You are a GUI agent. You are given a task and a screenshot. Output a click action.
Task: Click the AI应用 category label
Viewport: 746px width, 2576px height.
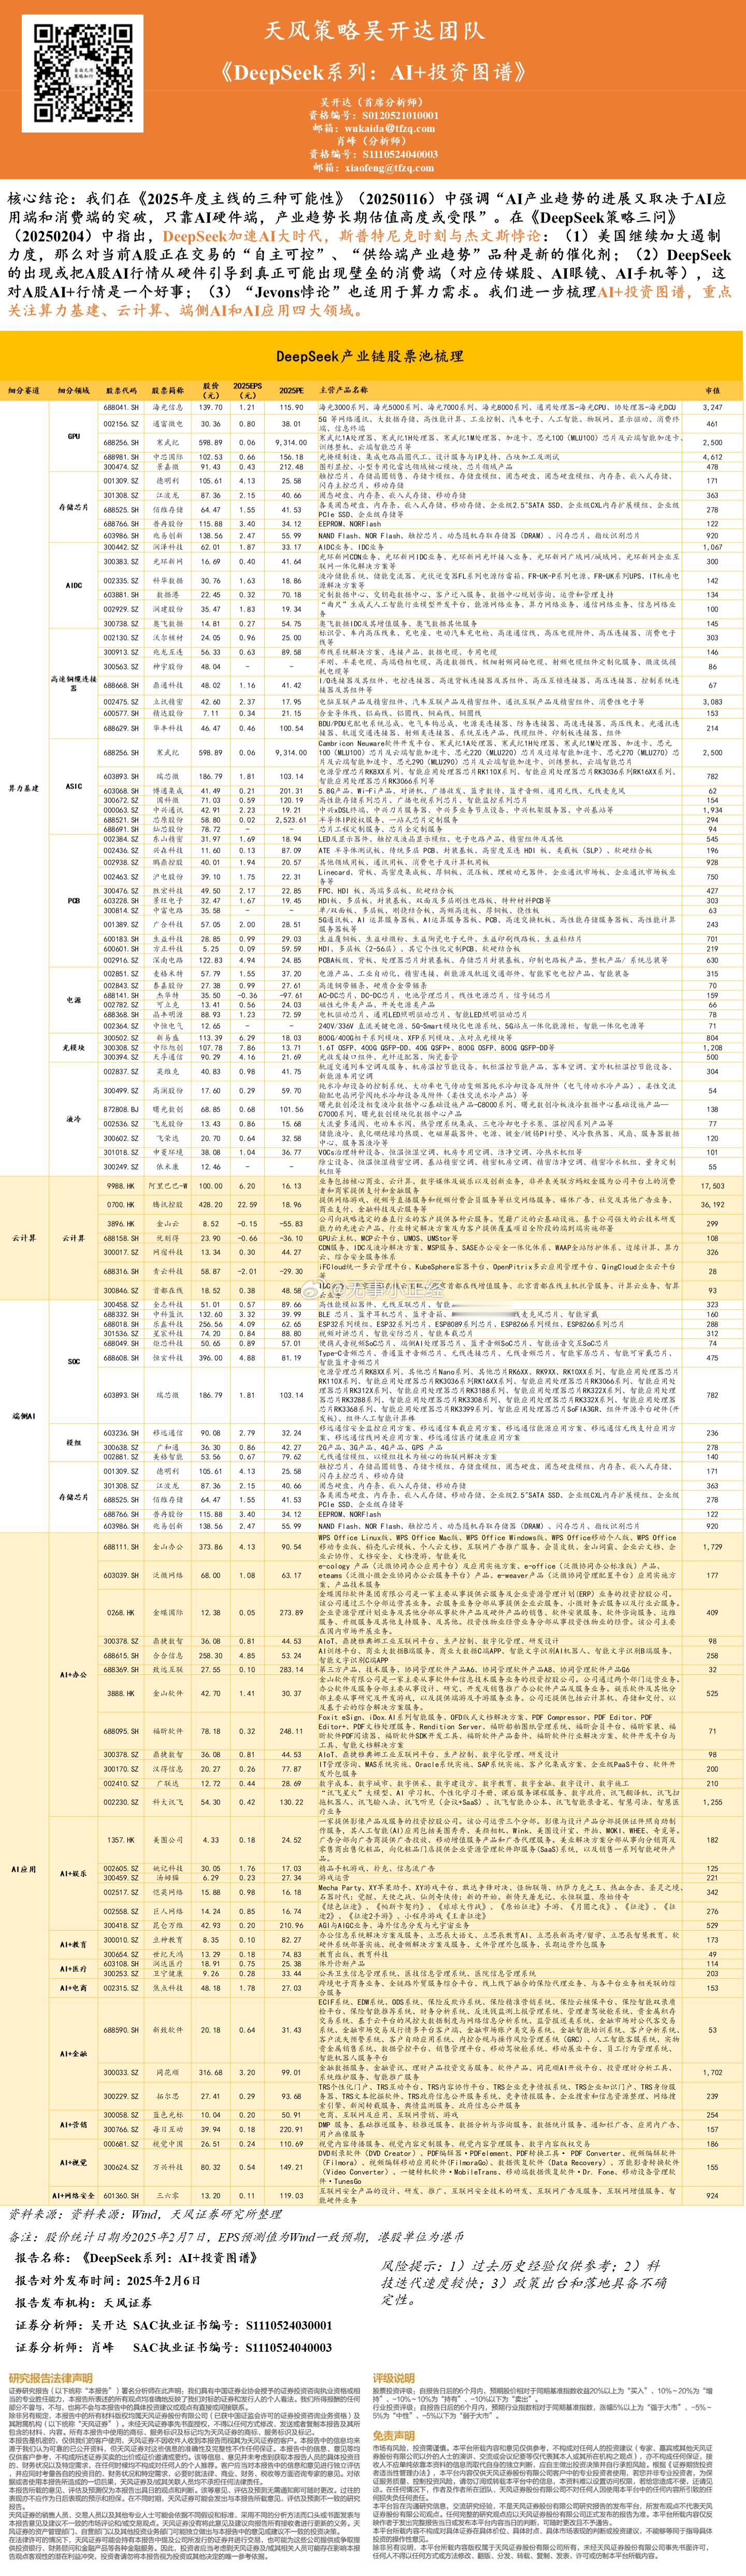point(24,1869)
